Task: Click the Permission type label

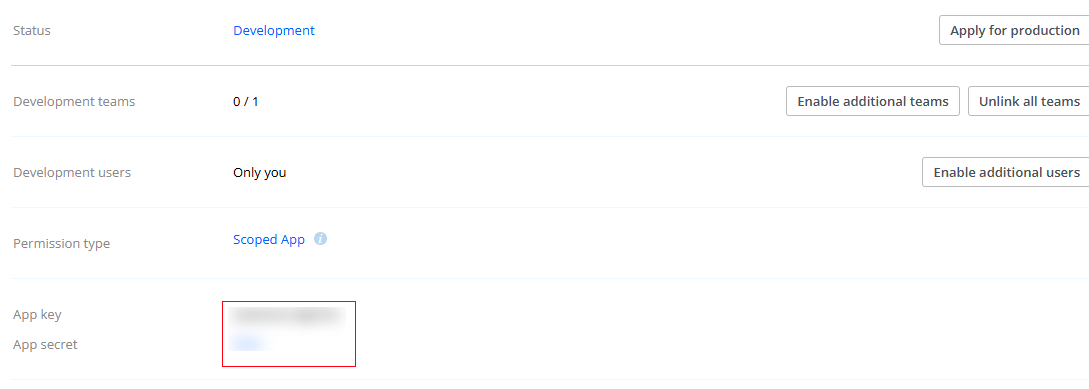Action: click(62, 244)
